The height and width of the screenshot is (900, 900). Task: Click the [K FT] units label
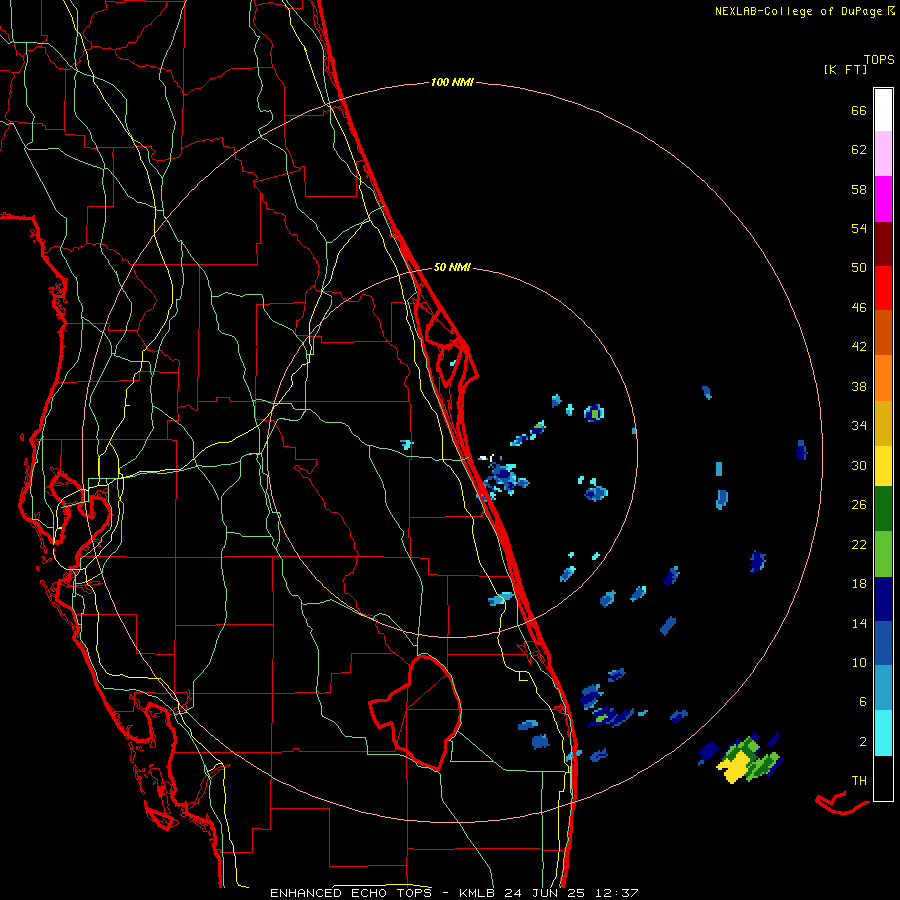point(845,69)
